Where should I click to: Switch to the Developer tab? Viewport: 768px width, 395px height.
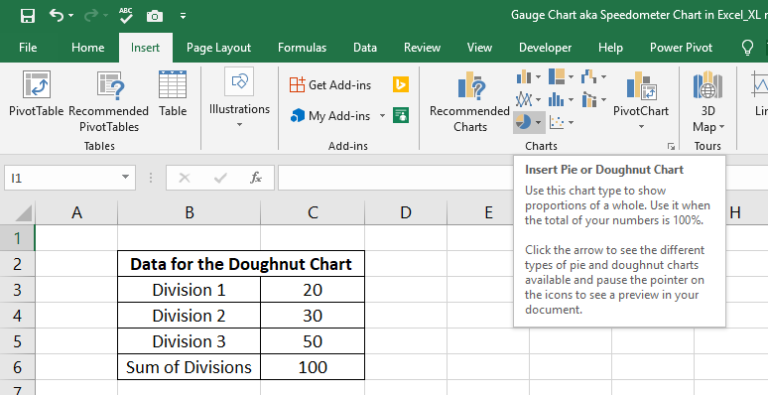coord(545,48)
